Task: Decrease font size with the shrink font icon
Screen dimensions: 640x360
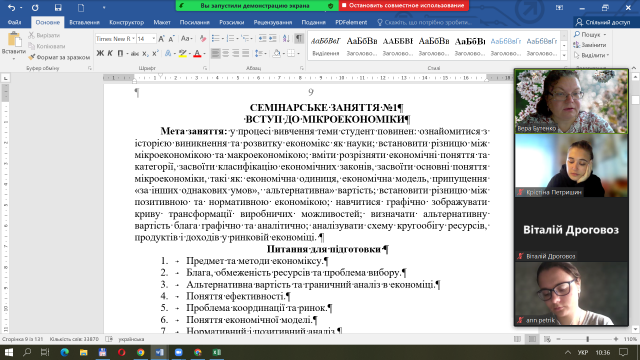Action: click(x=171, y=39)
